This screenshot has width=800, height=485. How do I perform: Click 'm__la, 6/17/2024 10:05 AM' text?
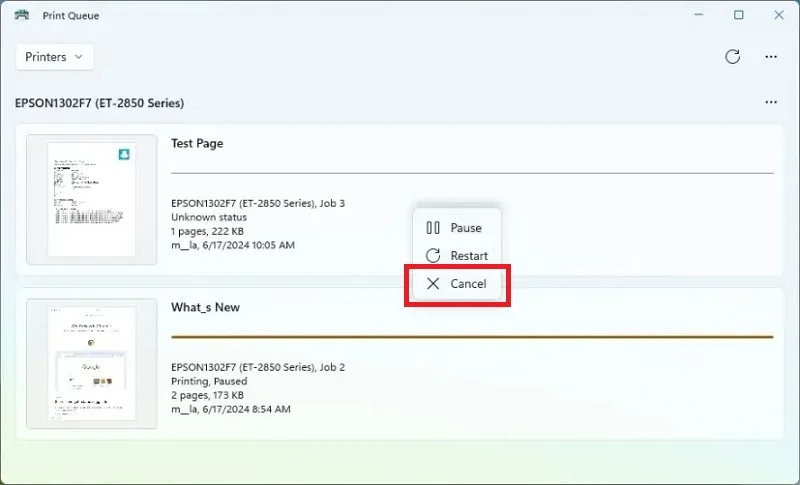[x=233, y=245]
